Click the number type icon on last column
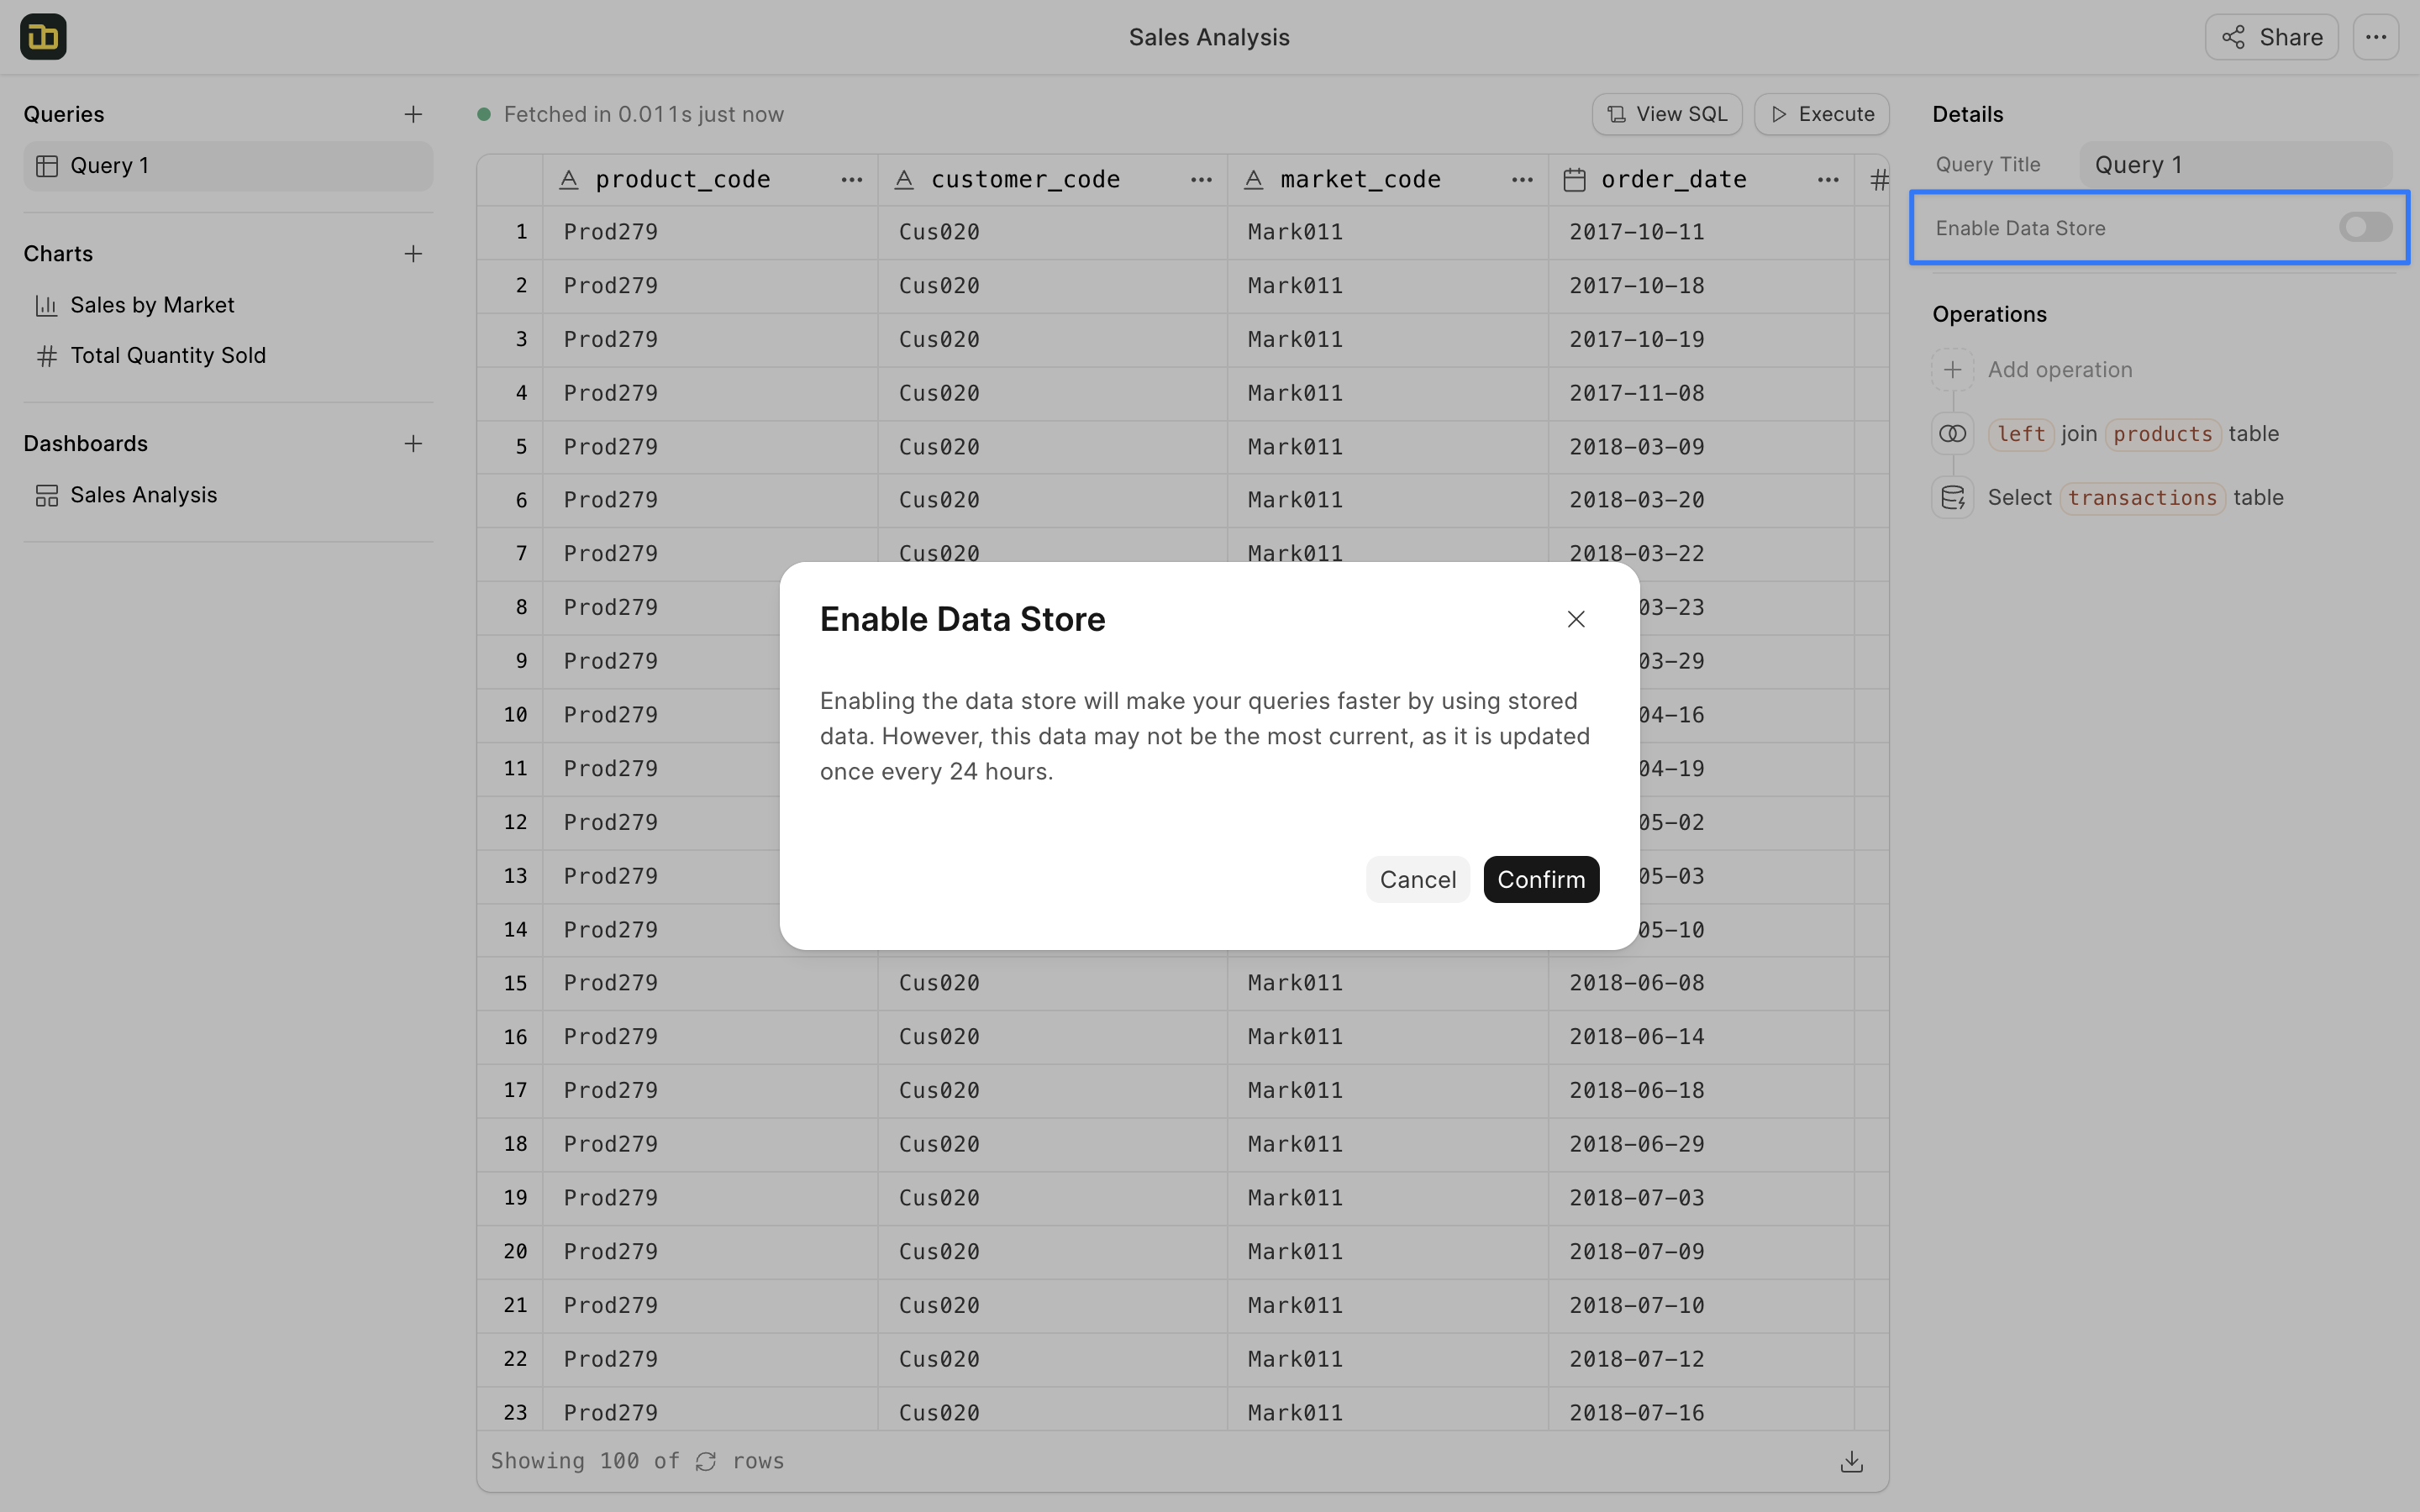The image size is (2420, 1512). [1879, 180]
